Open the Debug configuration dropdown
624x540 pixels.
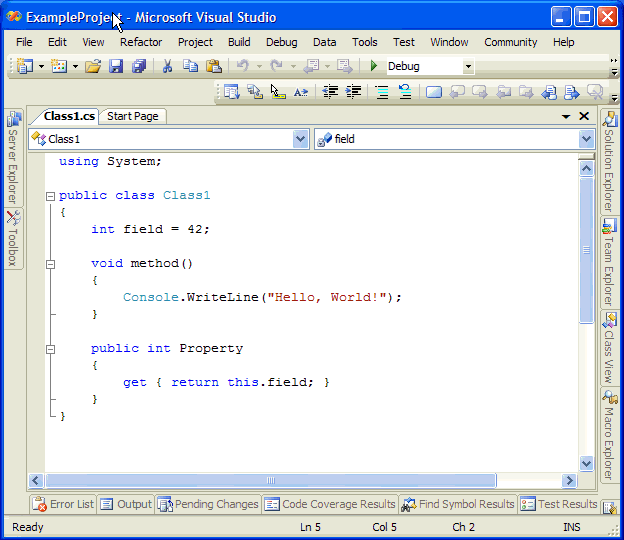tap(467, 66)
